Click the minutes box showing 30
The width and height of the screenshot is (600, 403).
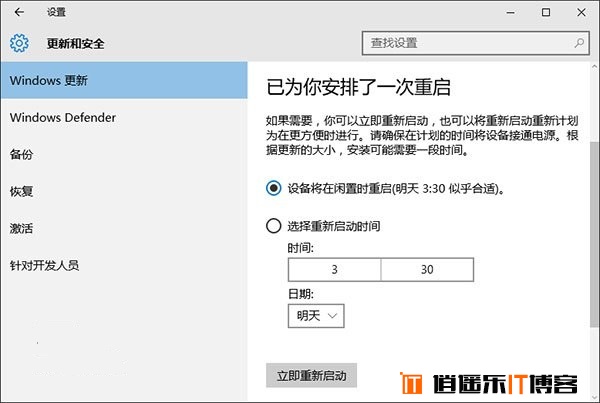tap(427, 269)
